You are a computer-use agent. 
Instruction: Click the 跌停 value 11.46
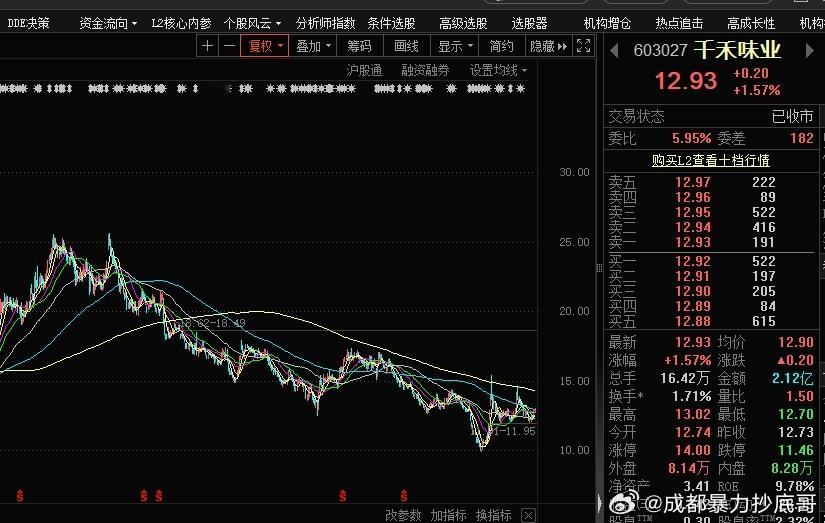[x=796, y=450]
